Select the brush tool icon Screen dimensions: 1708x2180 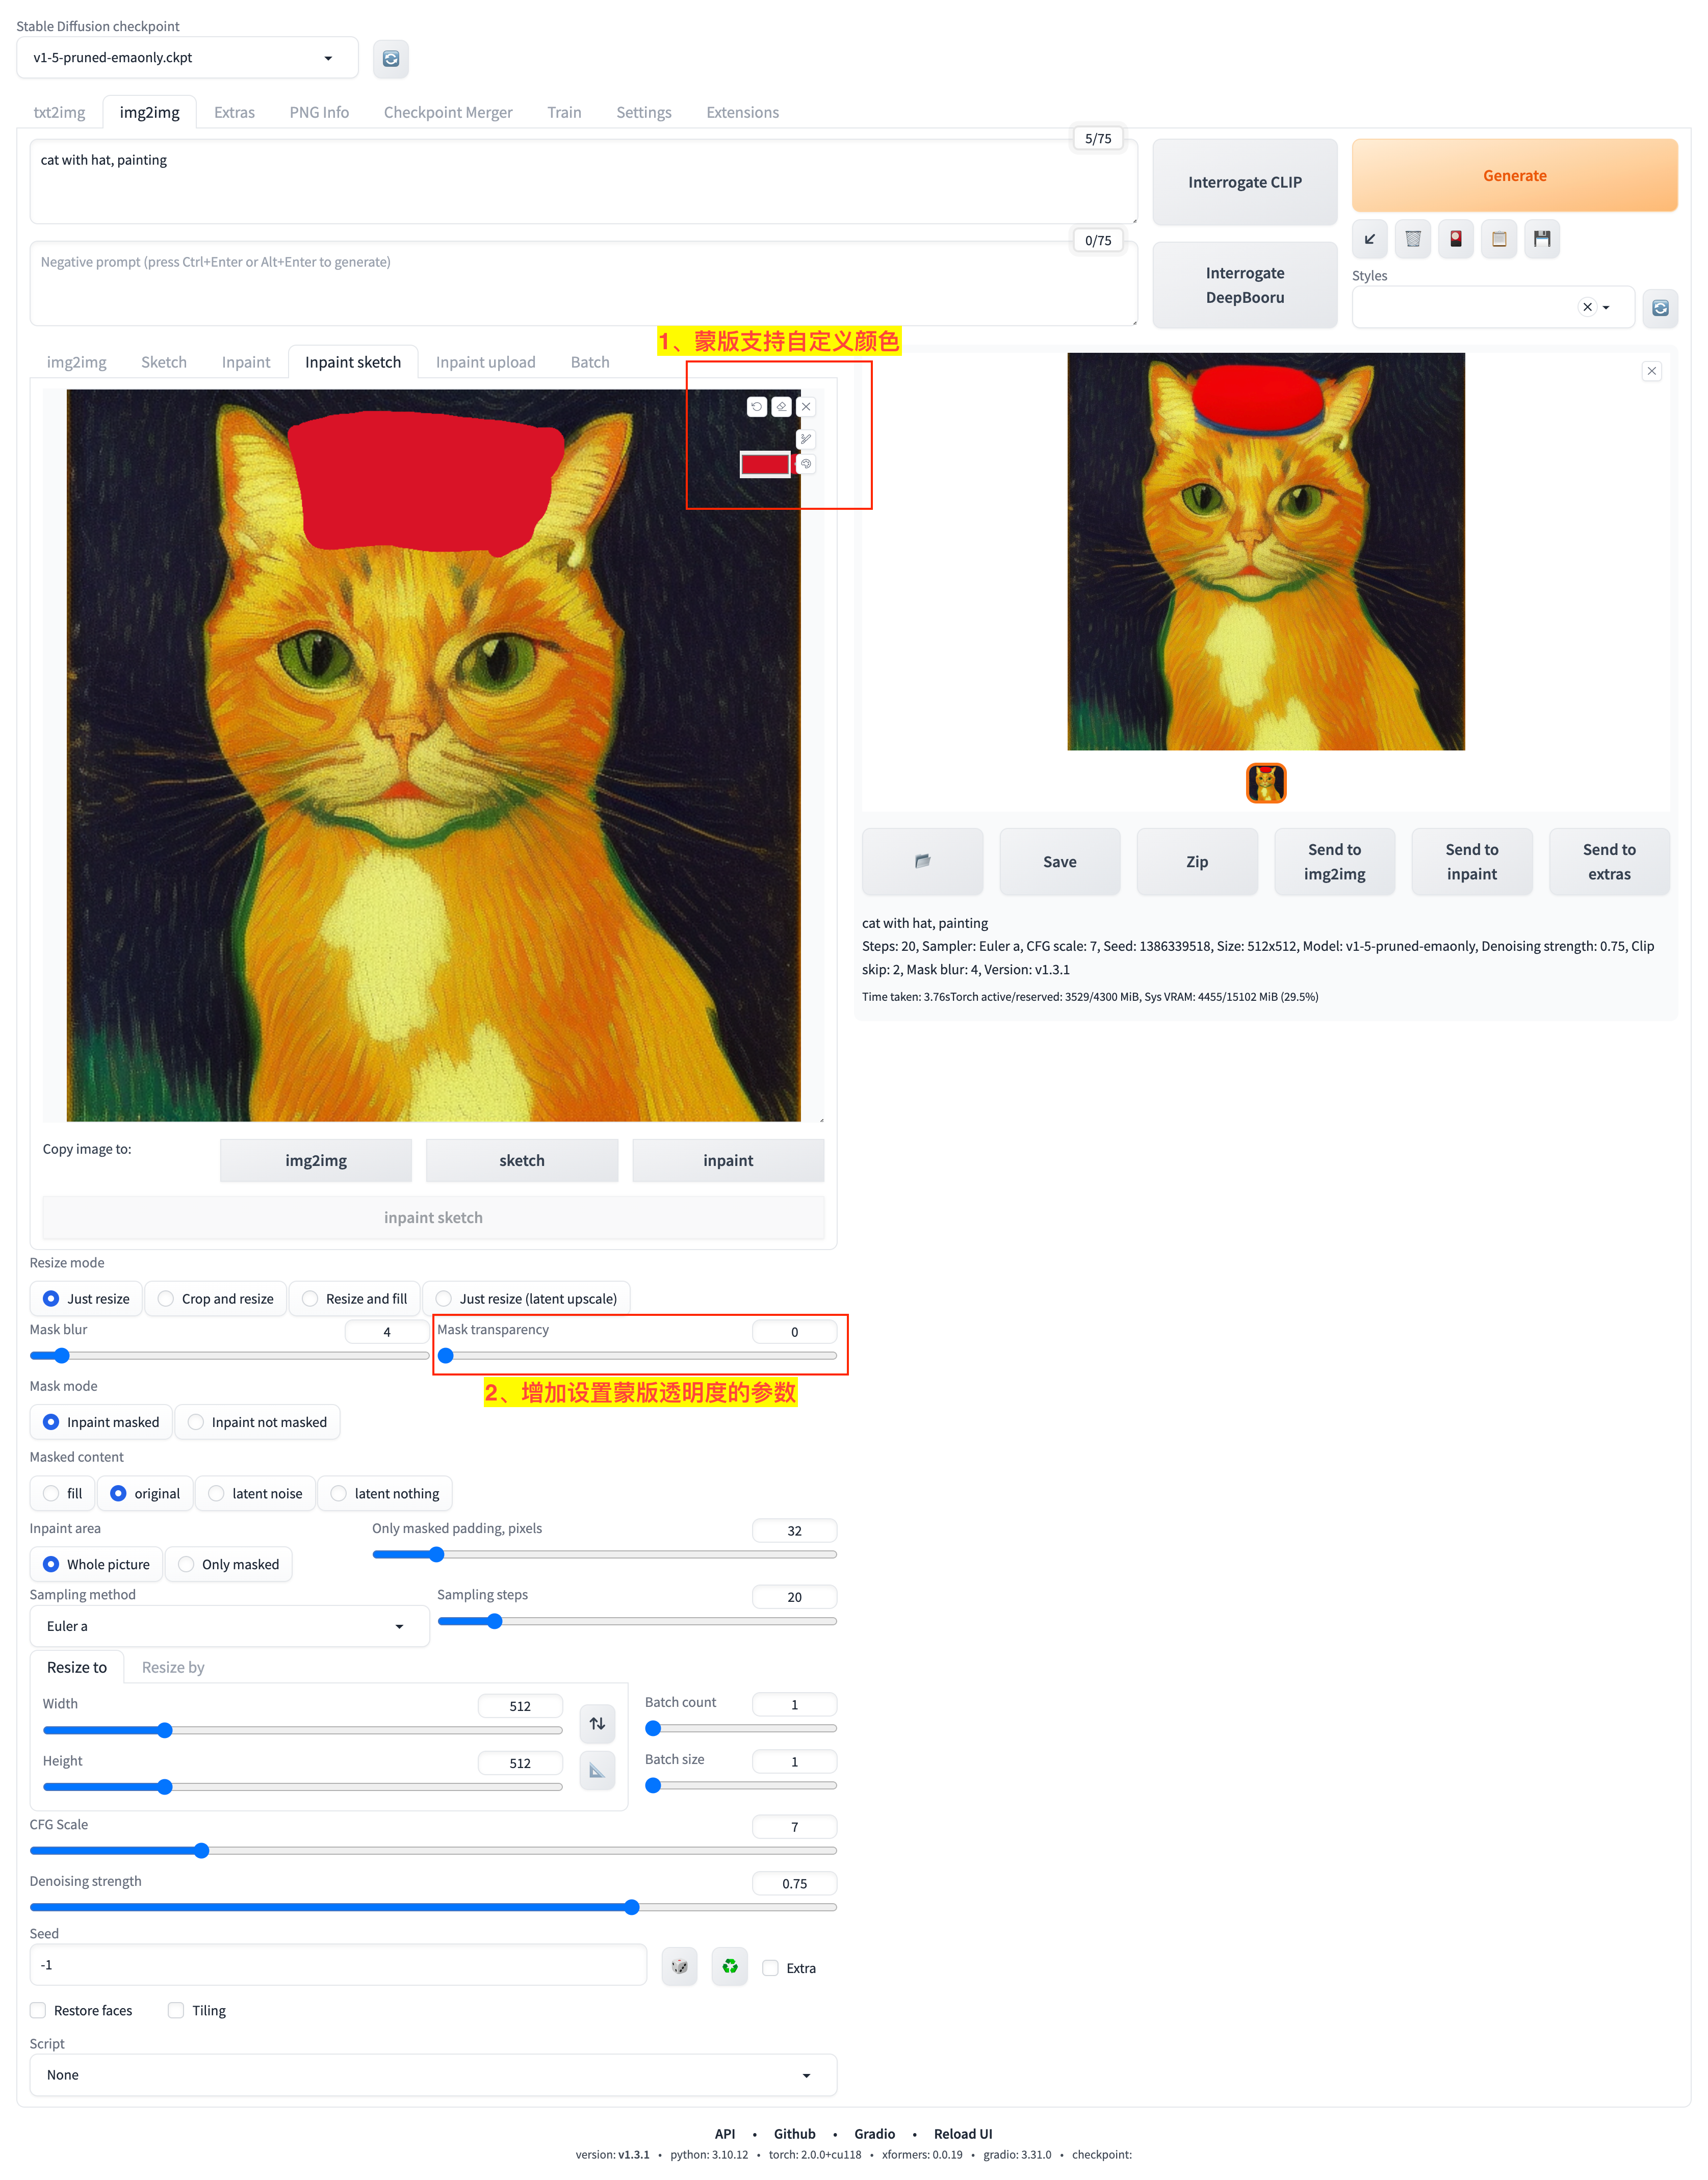(x=805, y=439)
